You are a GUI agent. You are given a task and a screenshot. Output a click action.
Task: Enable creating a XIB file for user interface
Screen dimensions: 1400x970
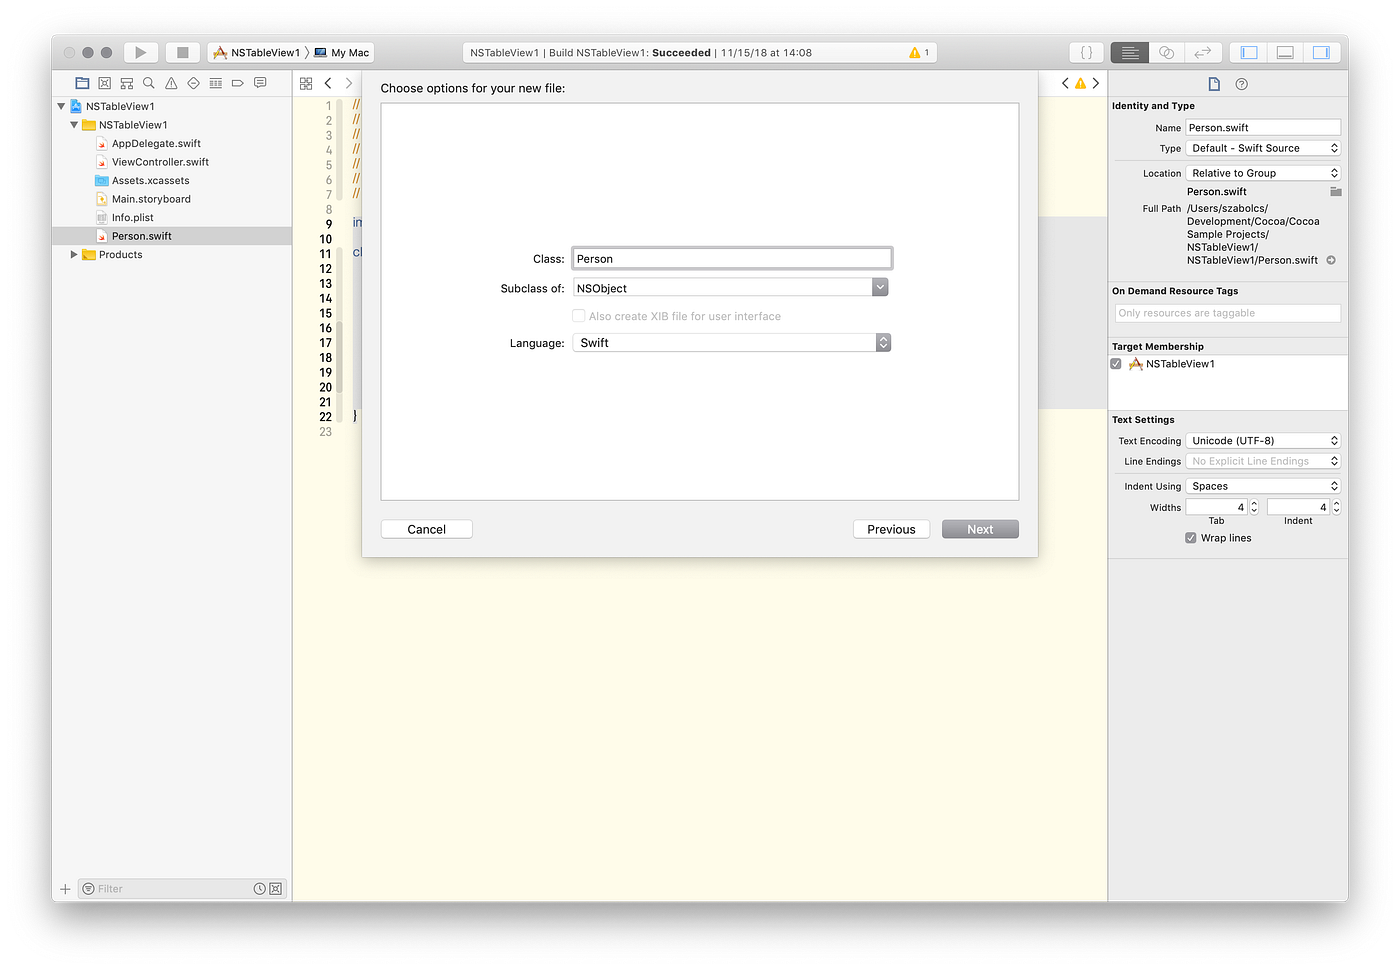(x=578, y=315)
